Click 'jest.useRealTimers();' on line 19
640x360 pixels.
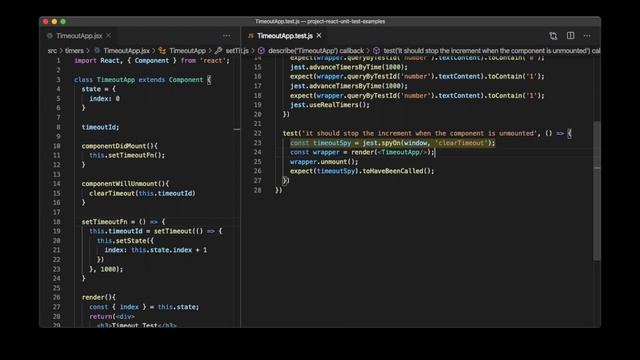(330, 105)
